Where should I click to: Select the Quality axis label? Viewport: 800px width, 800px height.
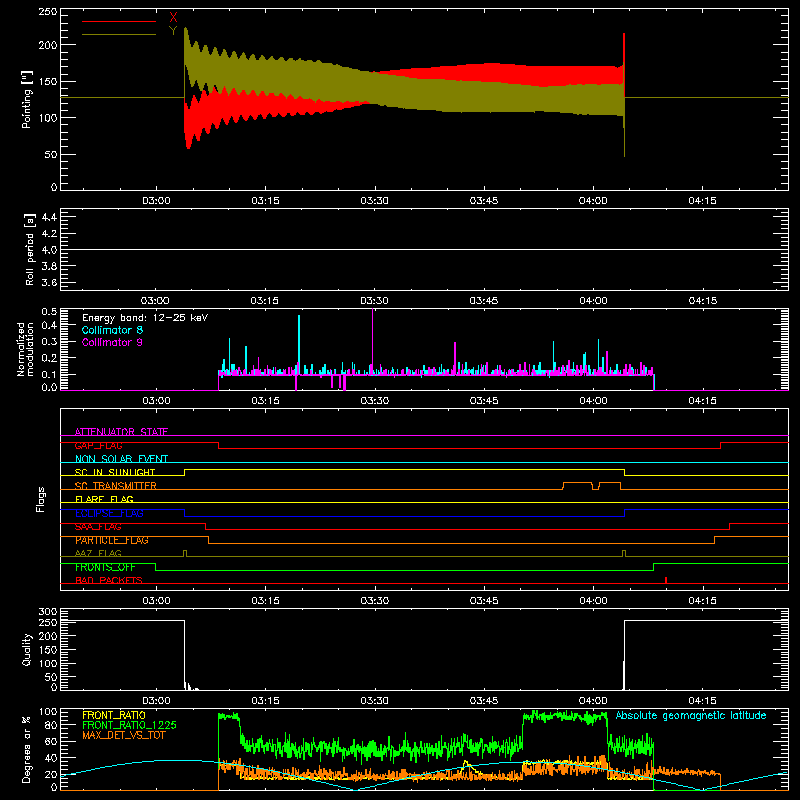[x=27, y=649]
